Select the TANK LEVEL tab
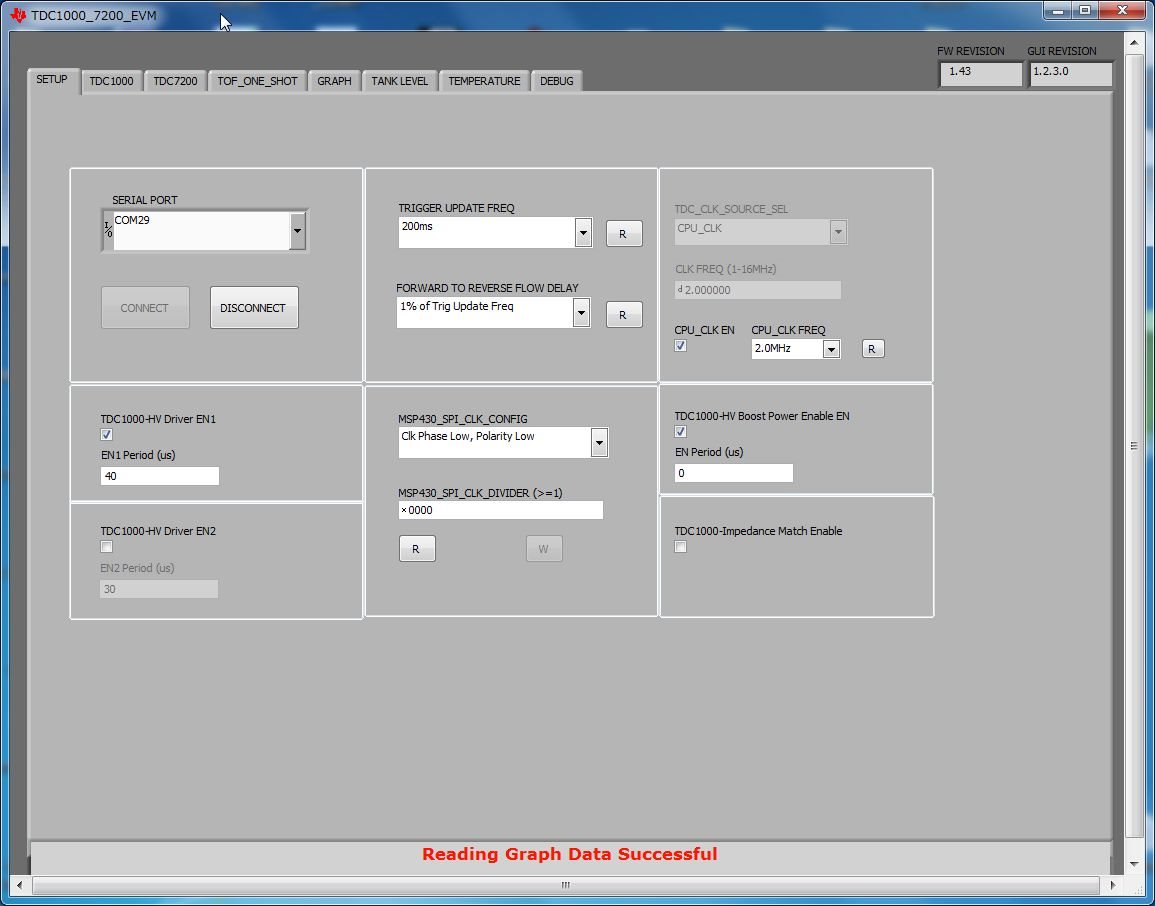1155x906 pixels. (399, 81)
